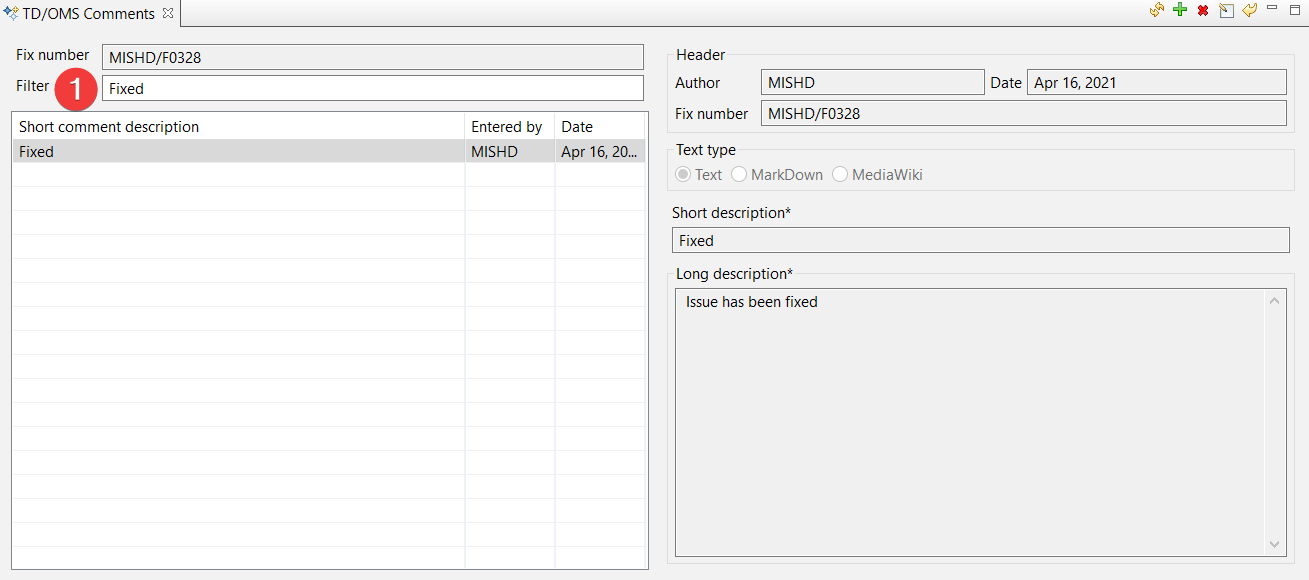This screenshot has height=580, width=1309.
Task: Click the yellow return arrow icon
Action: (x=1249, y=10)
